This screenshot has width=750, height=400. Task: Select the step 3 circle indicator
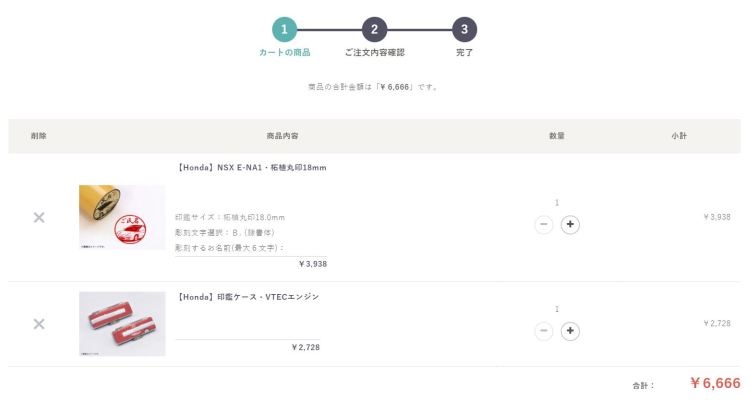tap(464, 30)
